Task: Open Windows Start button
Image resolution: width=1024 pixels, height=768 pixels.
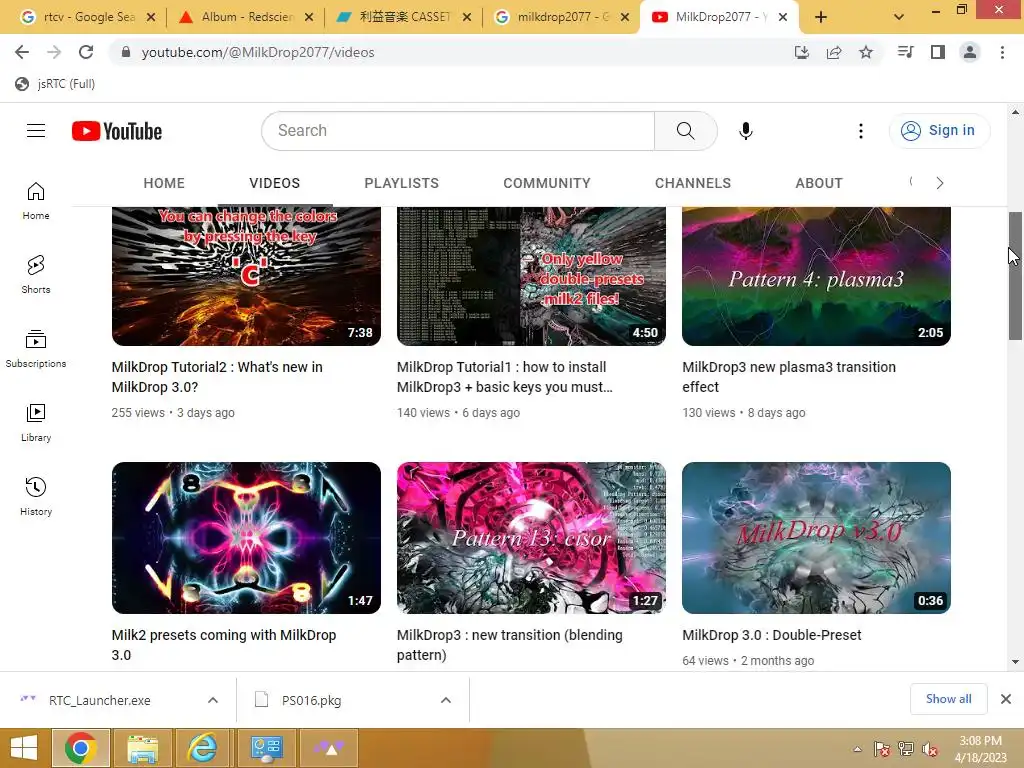Action: point(24,748)
